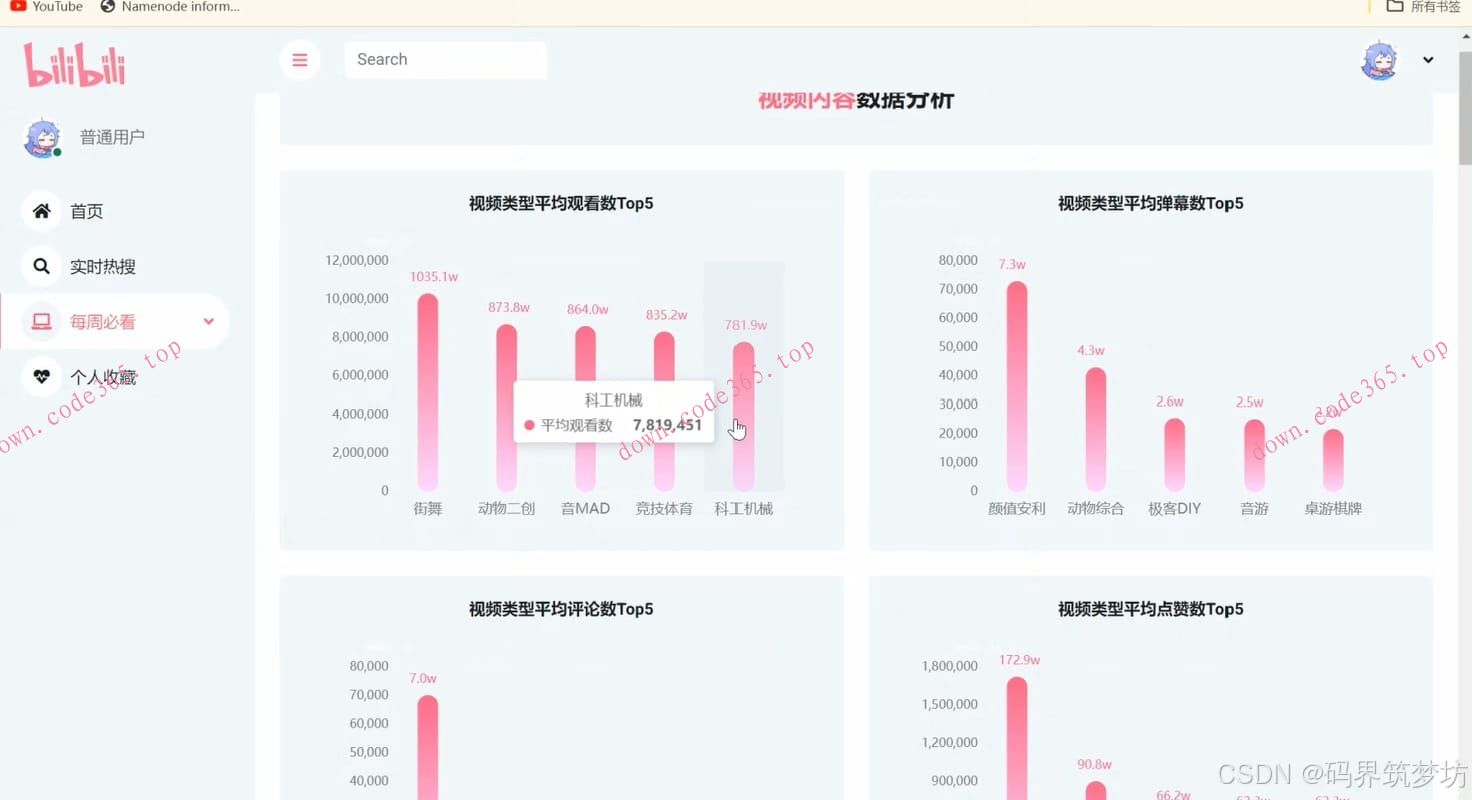The width and height of the screenshot is (1472, 800).
Task: Expand the 每周必看 submenu chevron
Action: click(209, 322)
